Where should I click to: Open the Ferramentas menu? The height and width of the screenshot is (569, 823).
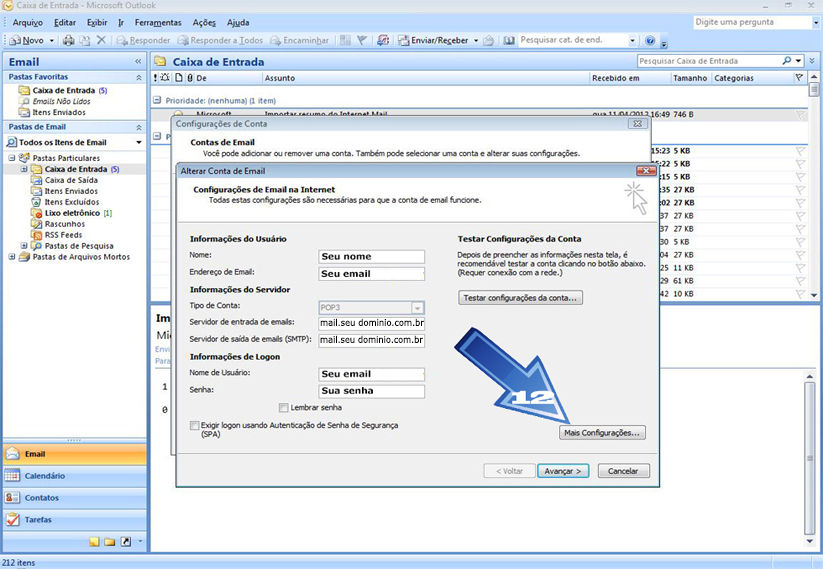(158, 23)
